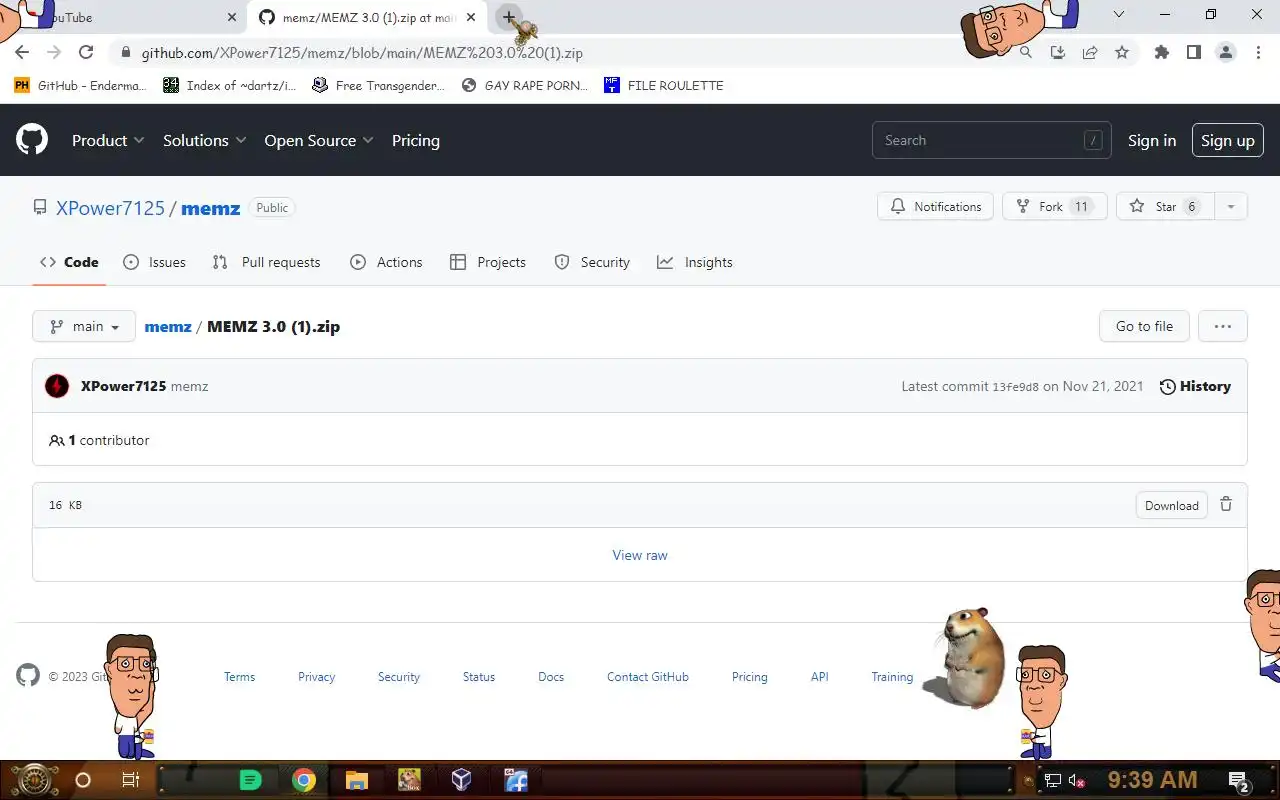Open the View raw link
The height and width of the screenshot is (800, 1280).
point(640,555)
